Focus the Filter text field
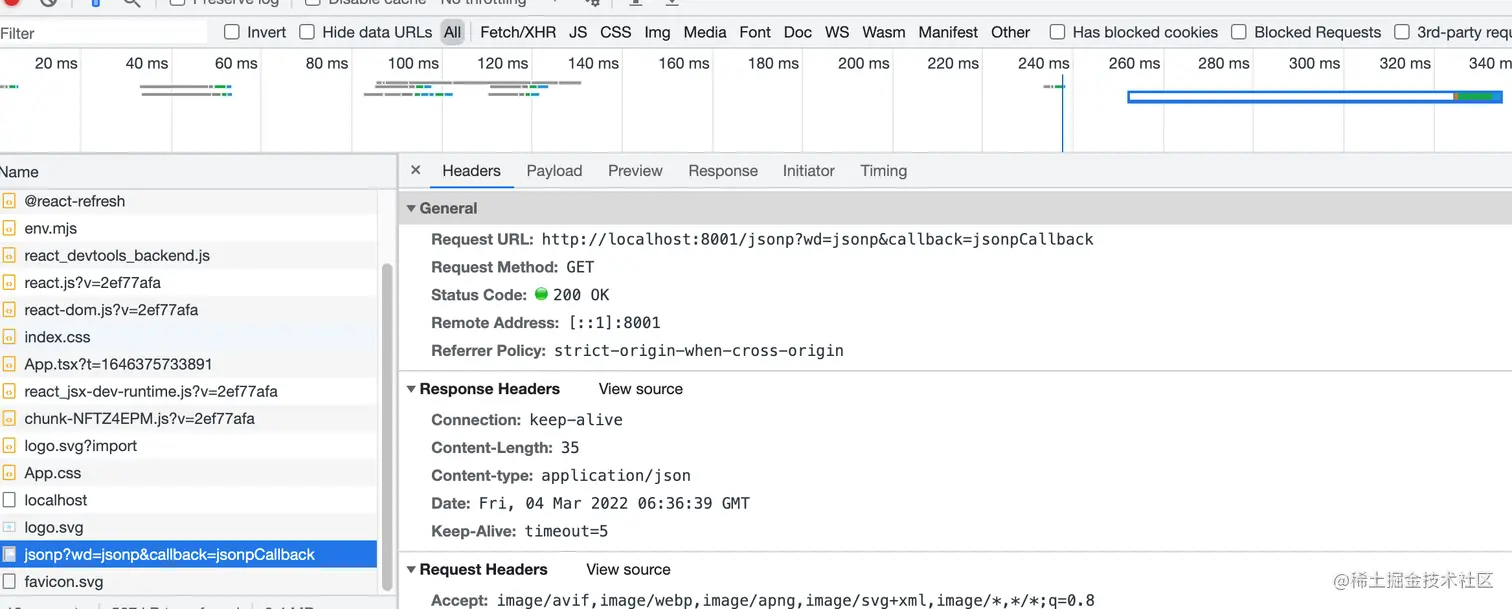 pos(104,33)
